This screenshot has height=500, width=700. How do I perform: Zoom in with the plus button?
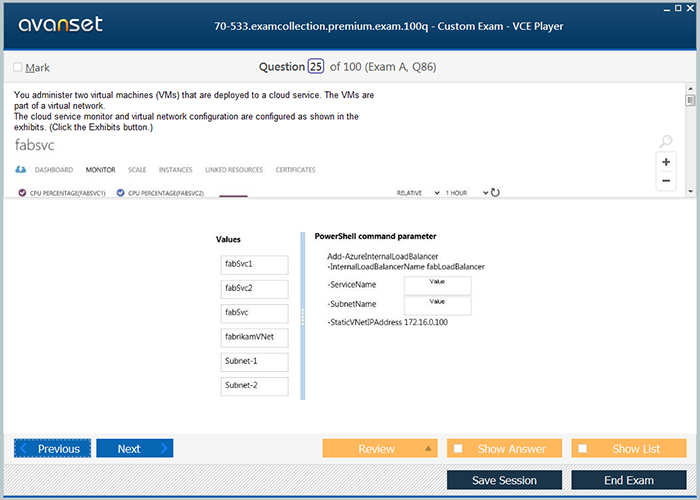click(x=666, y=162)
